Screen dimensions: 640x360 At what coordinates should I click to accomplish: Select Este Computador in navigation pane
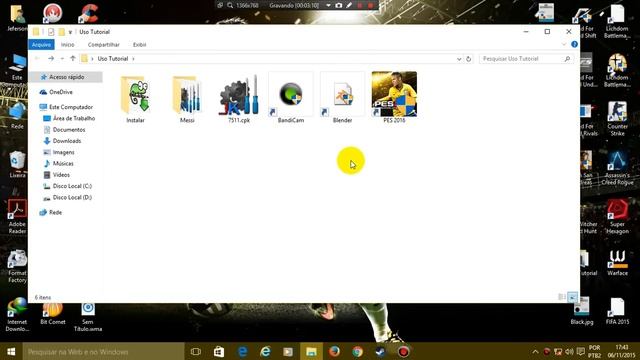tap(66, 107)
